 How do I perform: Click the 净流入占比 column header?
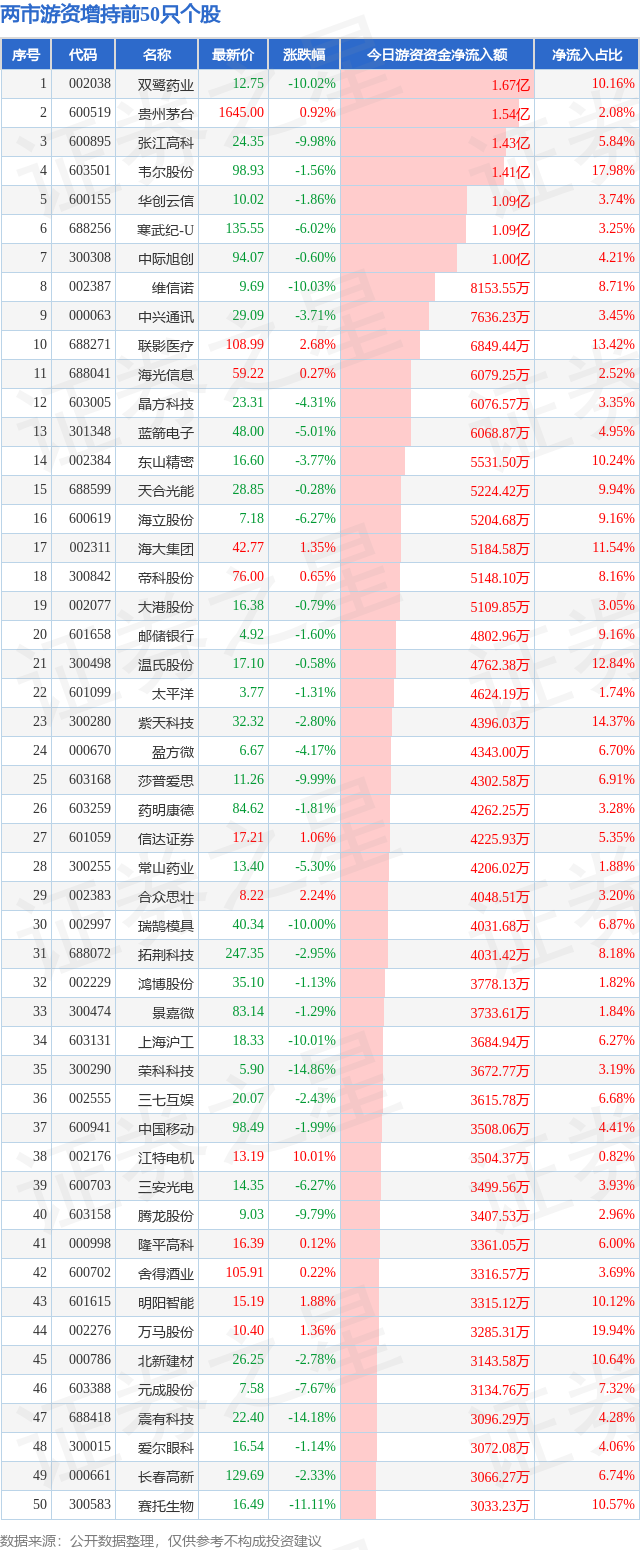(x=587, y=55)
